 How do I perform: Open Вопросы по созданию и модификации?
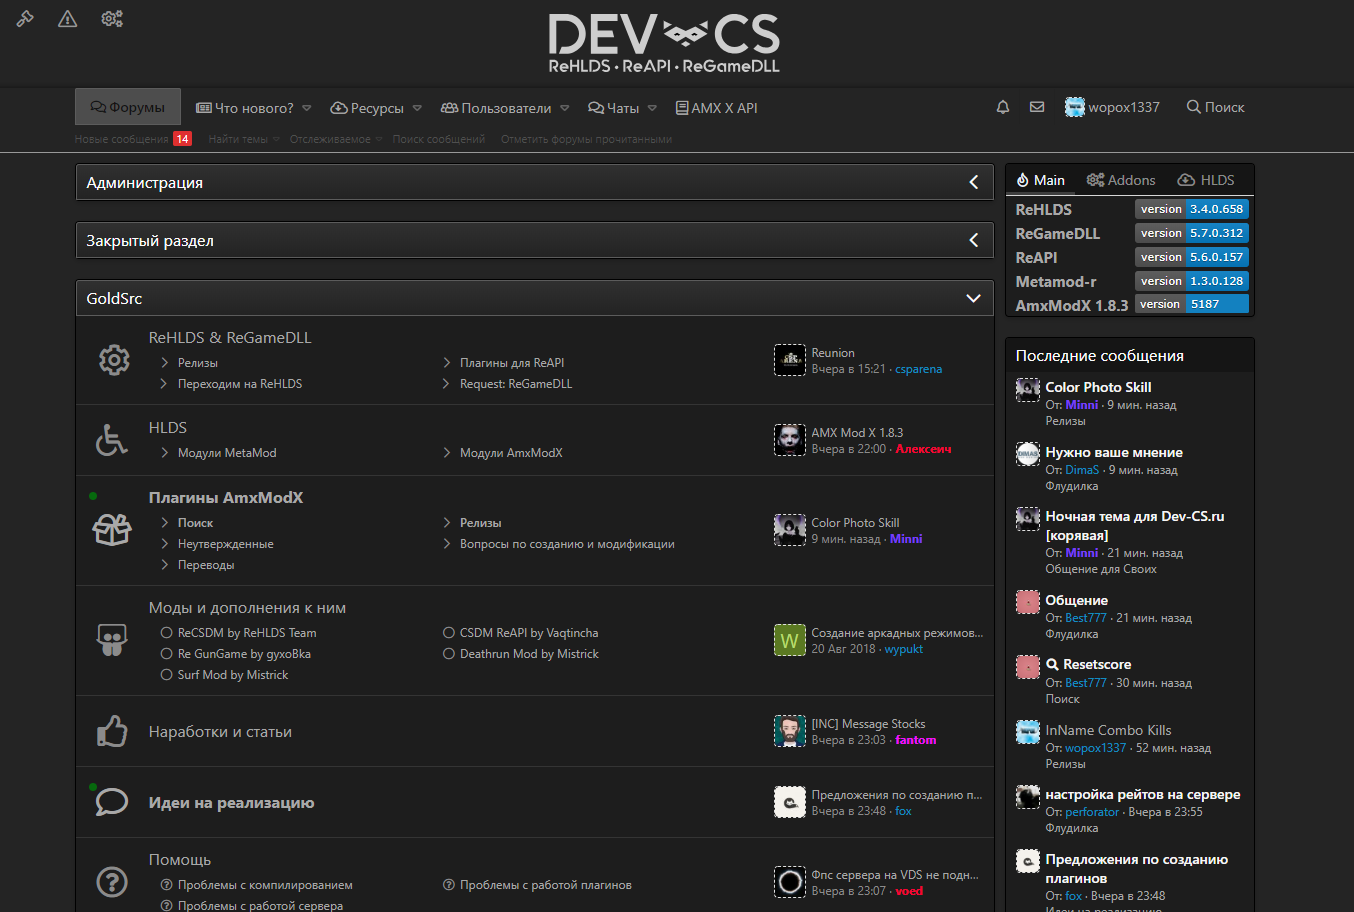point(567,544)
